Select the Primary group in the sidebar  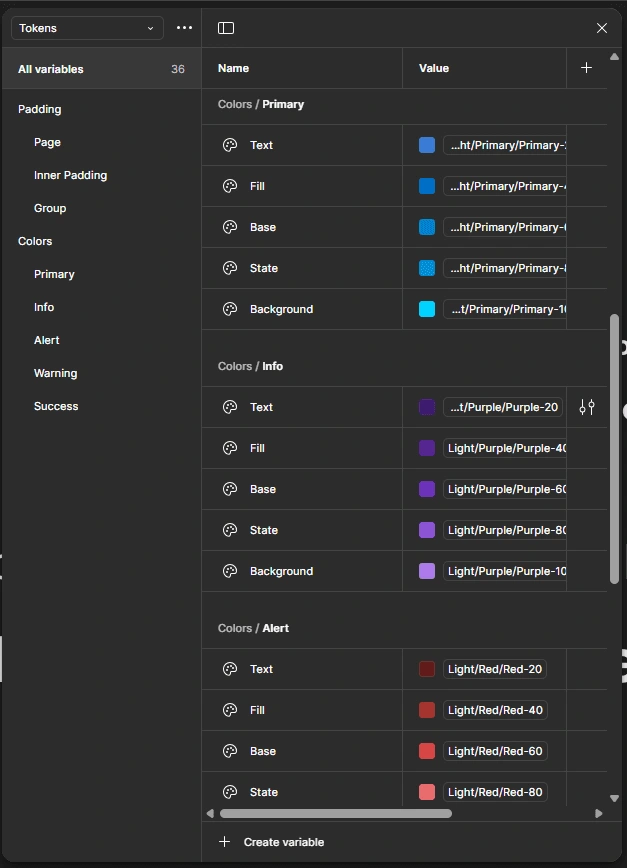point(54,274)
